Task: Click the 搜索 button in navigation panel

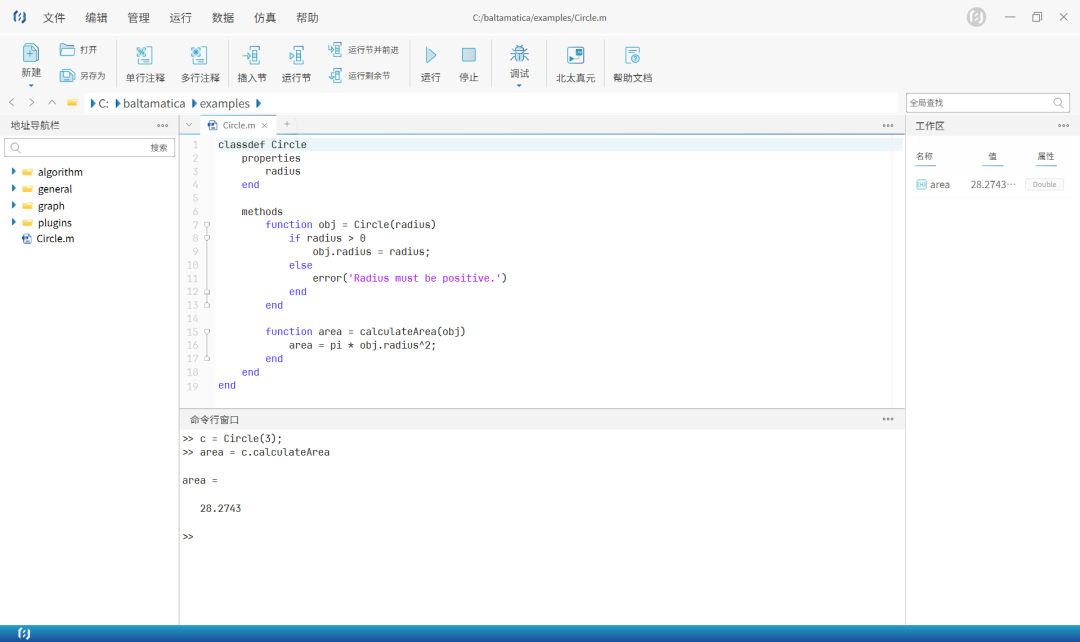Action: (x=159, y=148)
